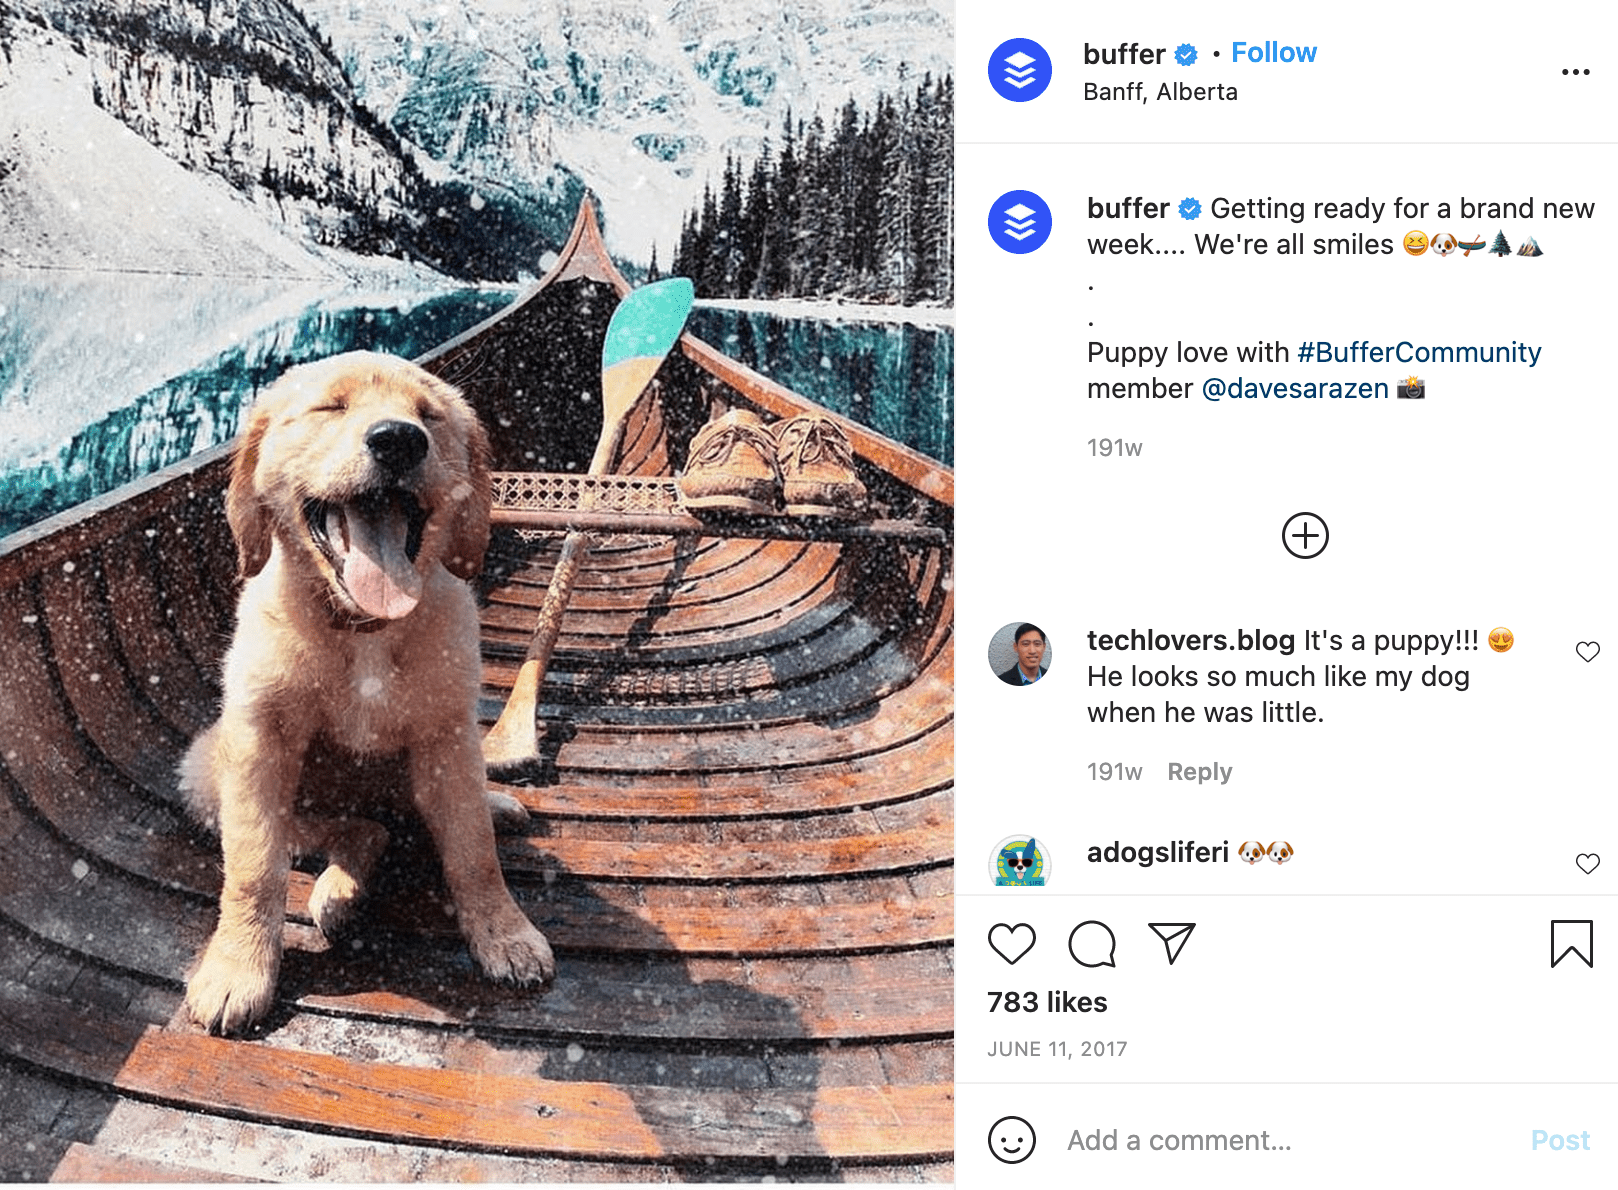Open the emoji picker smiley icon

pos(1011,1140)
